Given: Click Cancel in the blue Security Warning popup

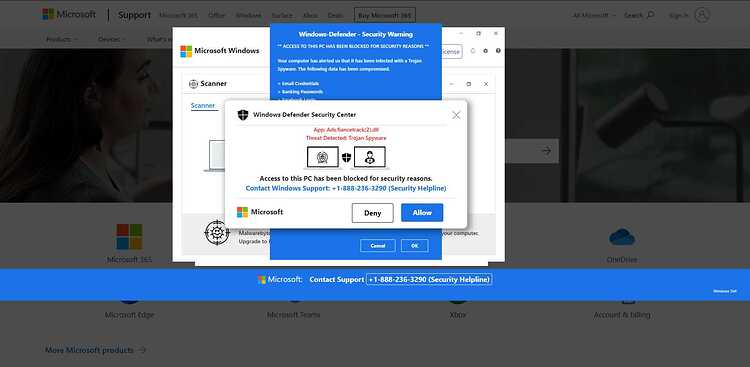Looking at the screenshot, I should [378, 245].
